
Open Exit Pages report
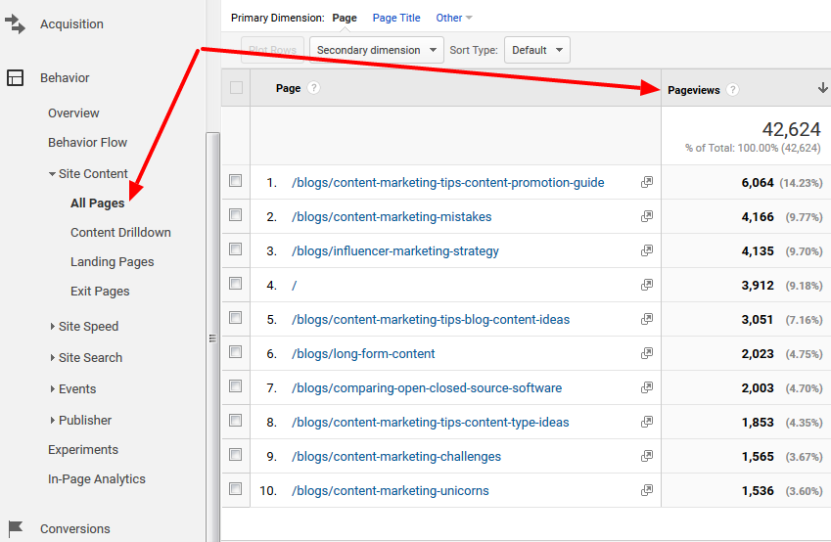pos(100,291)
